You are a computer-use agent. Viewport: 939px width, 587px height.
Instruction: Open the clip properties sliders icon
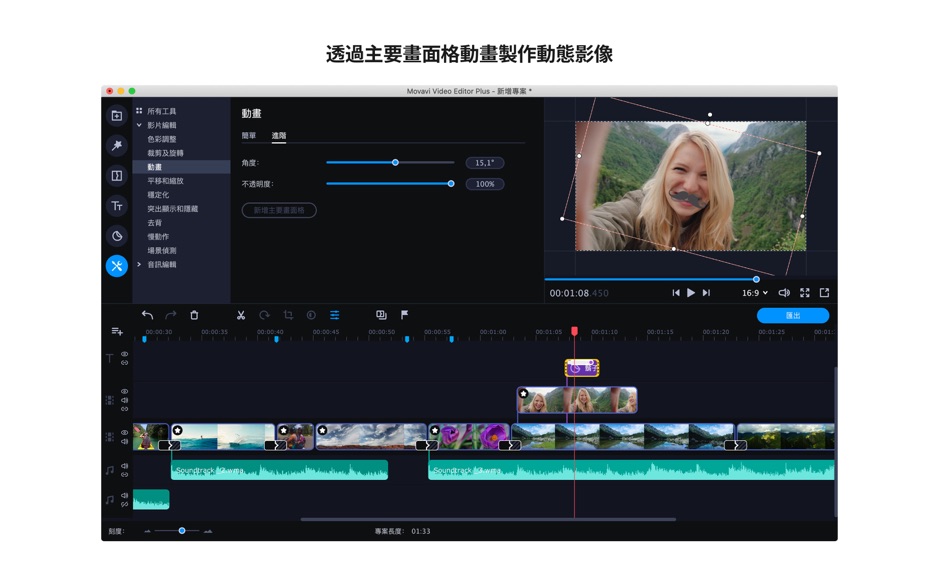pyautogui.click(x=334, y=315)
